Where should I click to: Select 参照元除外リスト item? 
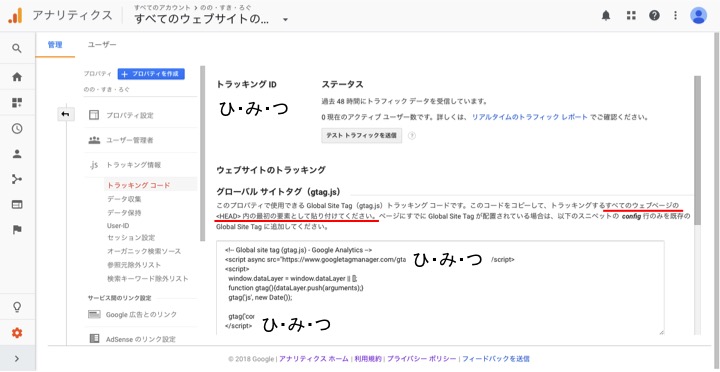click(134, 265)
